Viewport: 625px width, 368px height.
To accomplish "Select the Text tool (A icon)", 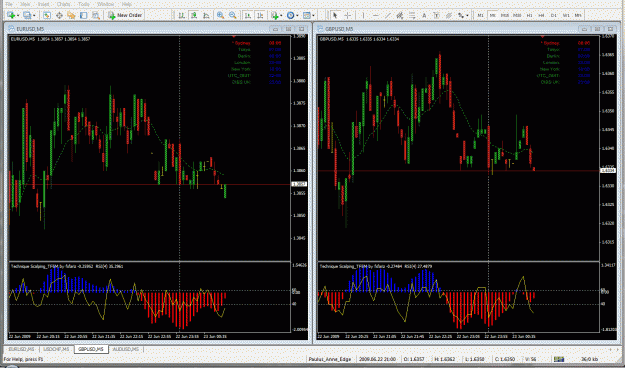I will [x=424, y=15].
